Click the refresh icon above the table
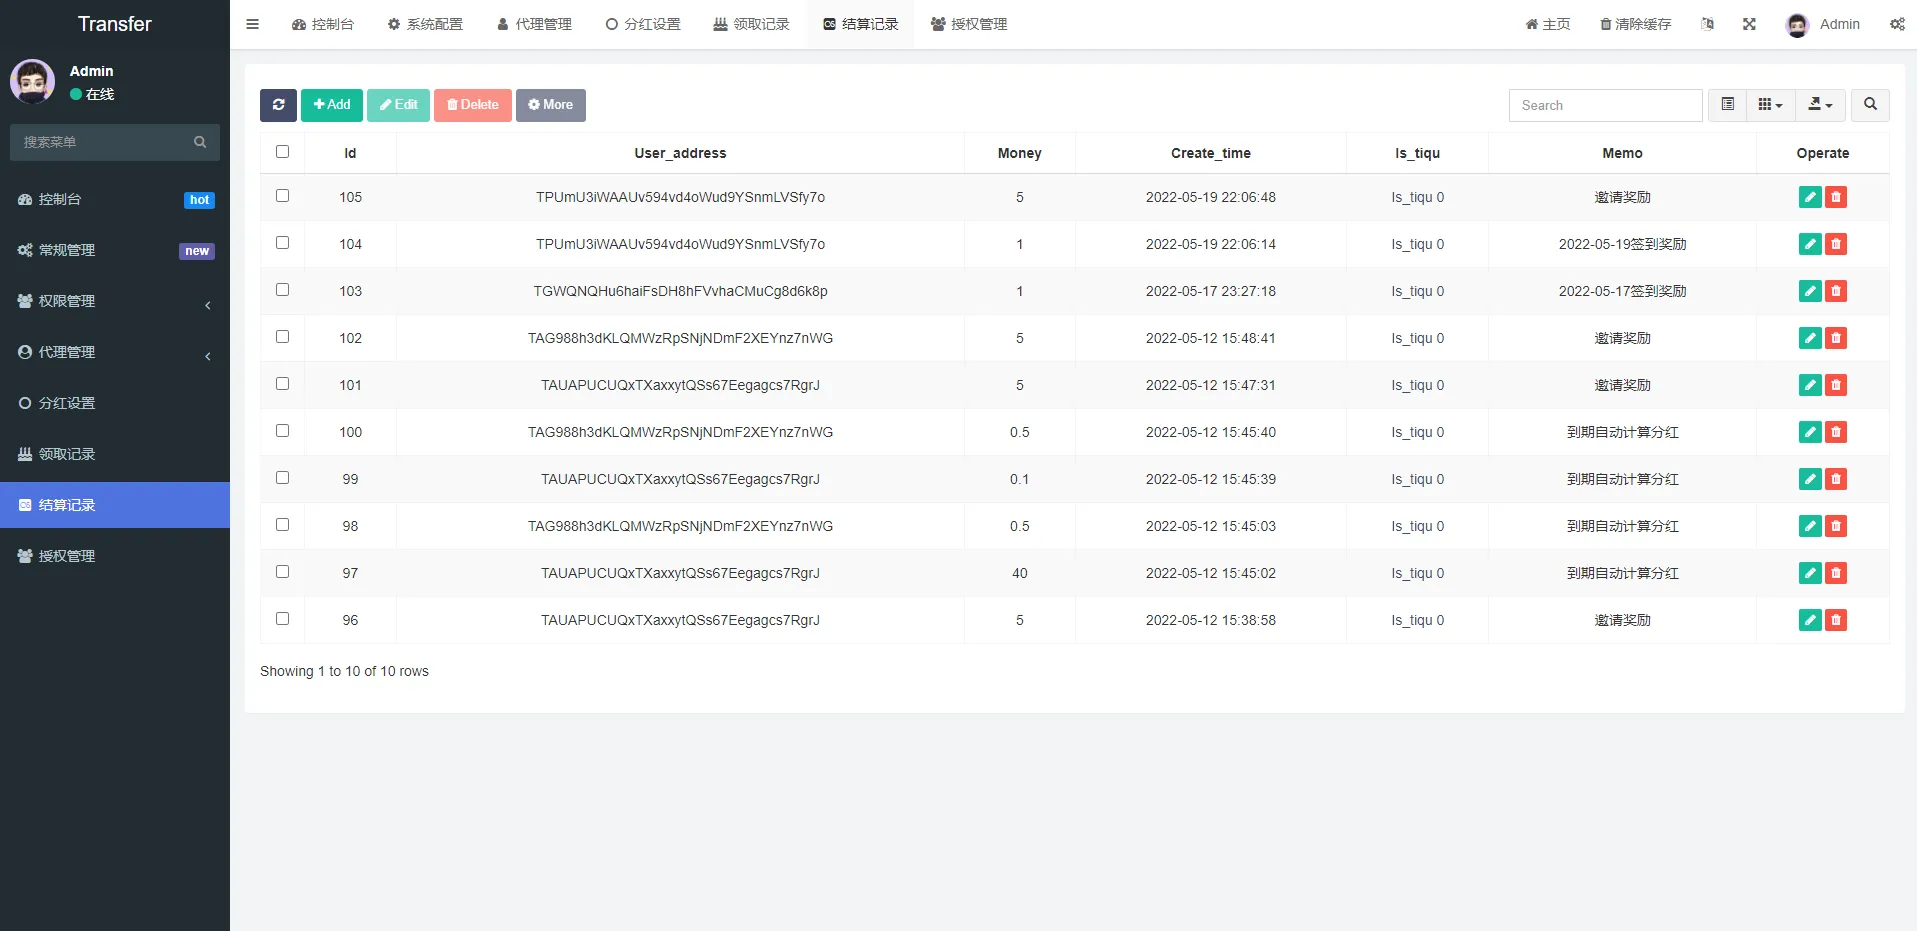Viewport: 1917px width, 931px height. 278,105
